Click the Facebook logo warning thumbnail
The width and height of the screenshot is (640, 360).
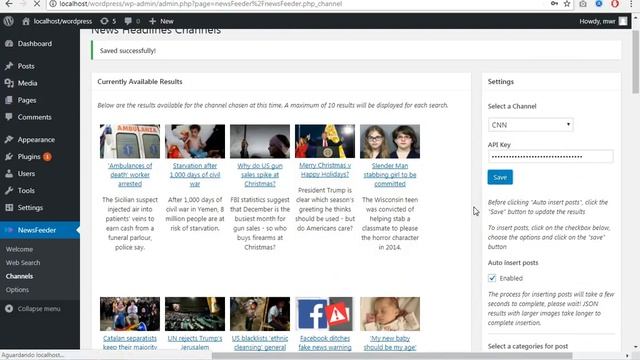pyautogui.click(x=325, y=314)
